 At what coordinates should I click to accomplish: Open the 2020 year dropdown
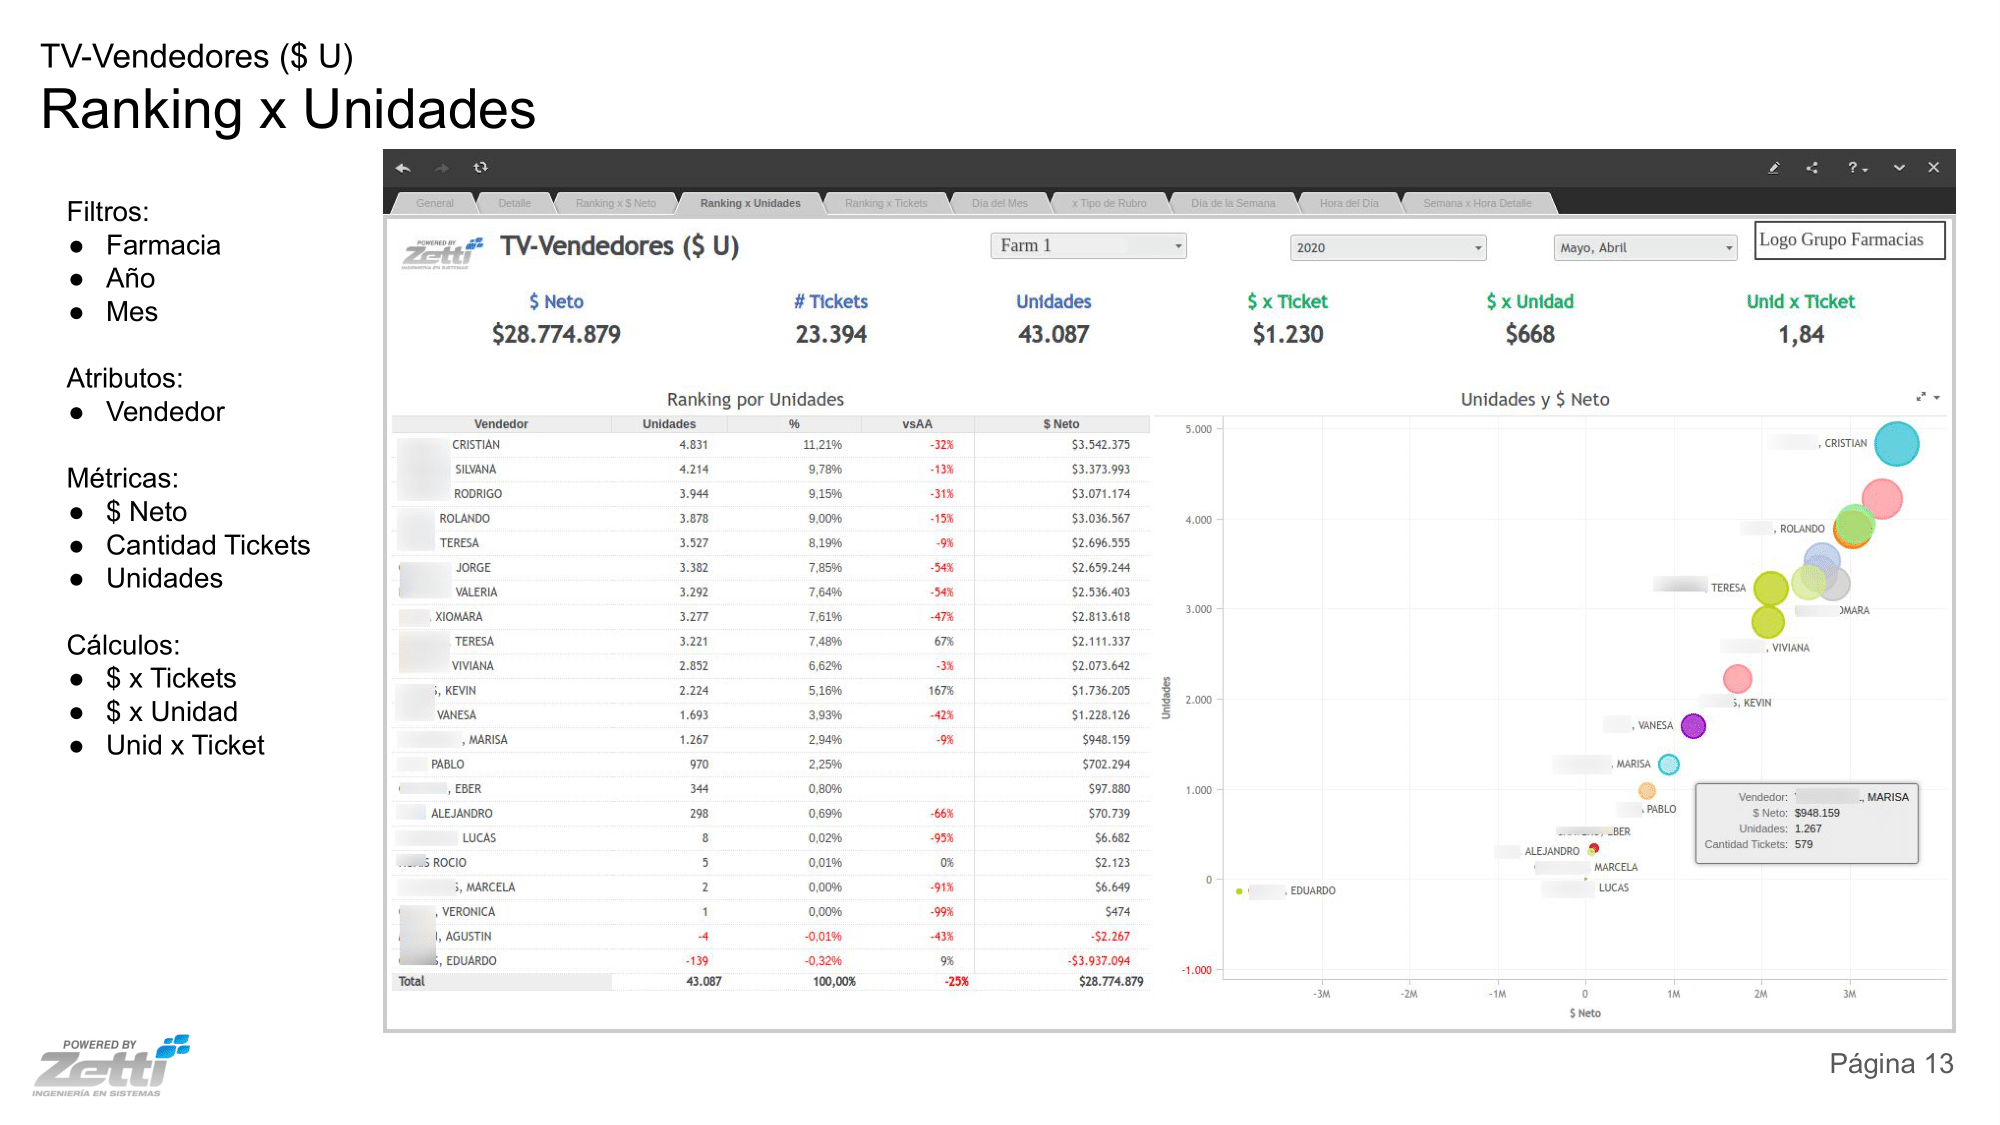(x=1388, y=248)
